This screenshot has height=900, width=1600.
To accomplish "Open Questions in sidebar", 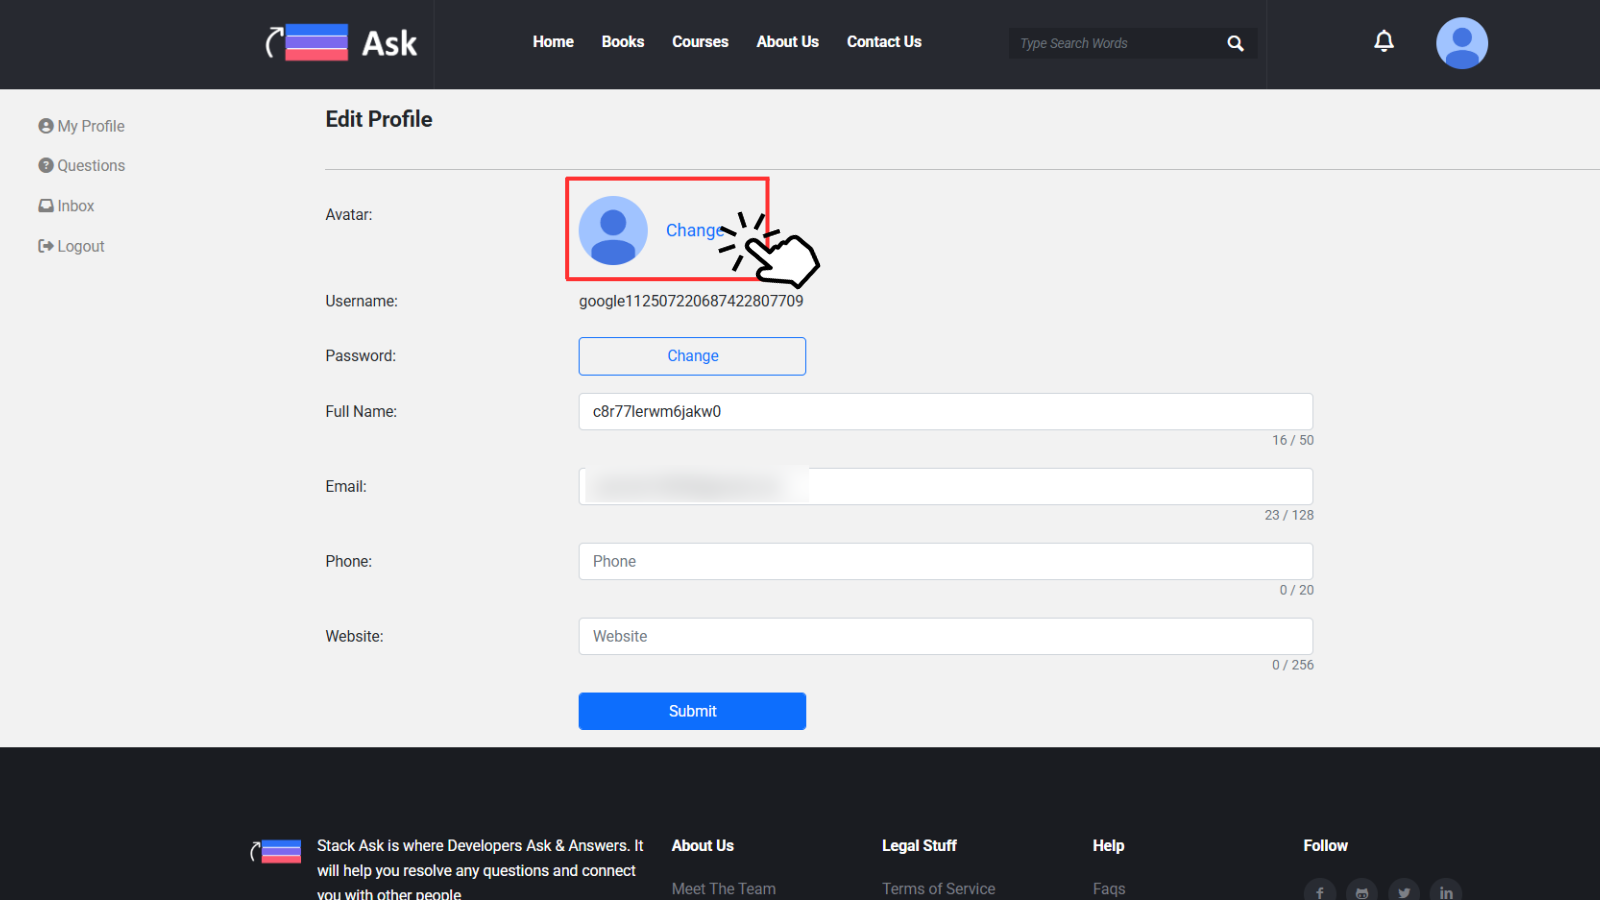I will 82,166.
